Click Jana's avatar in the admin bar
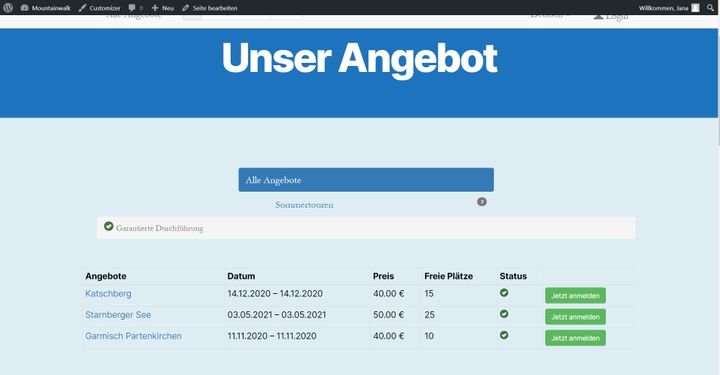The height and width of the screenshot is (375, 720). pos(696,8)
